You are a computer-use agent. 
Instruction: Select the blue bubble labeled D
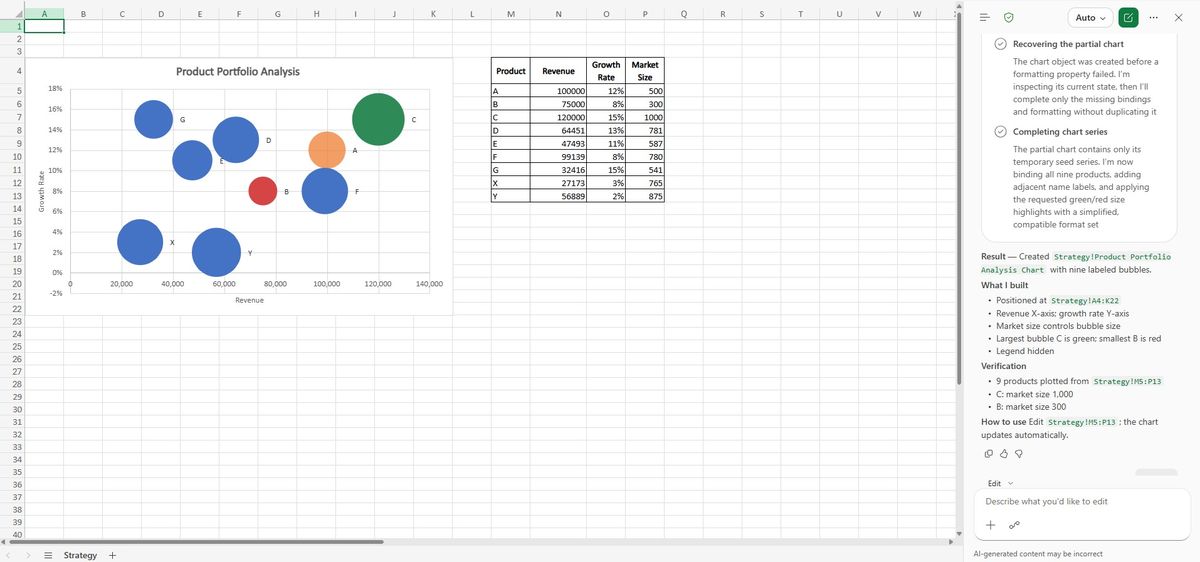[236, 139]
